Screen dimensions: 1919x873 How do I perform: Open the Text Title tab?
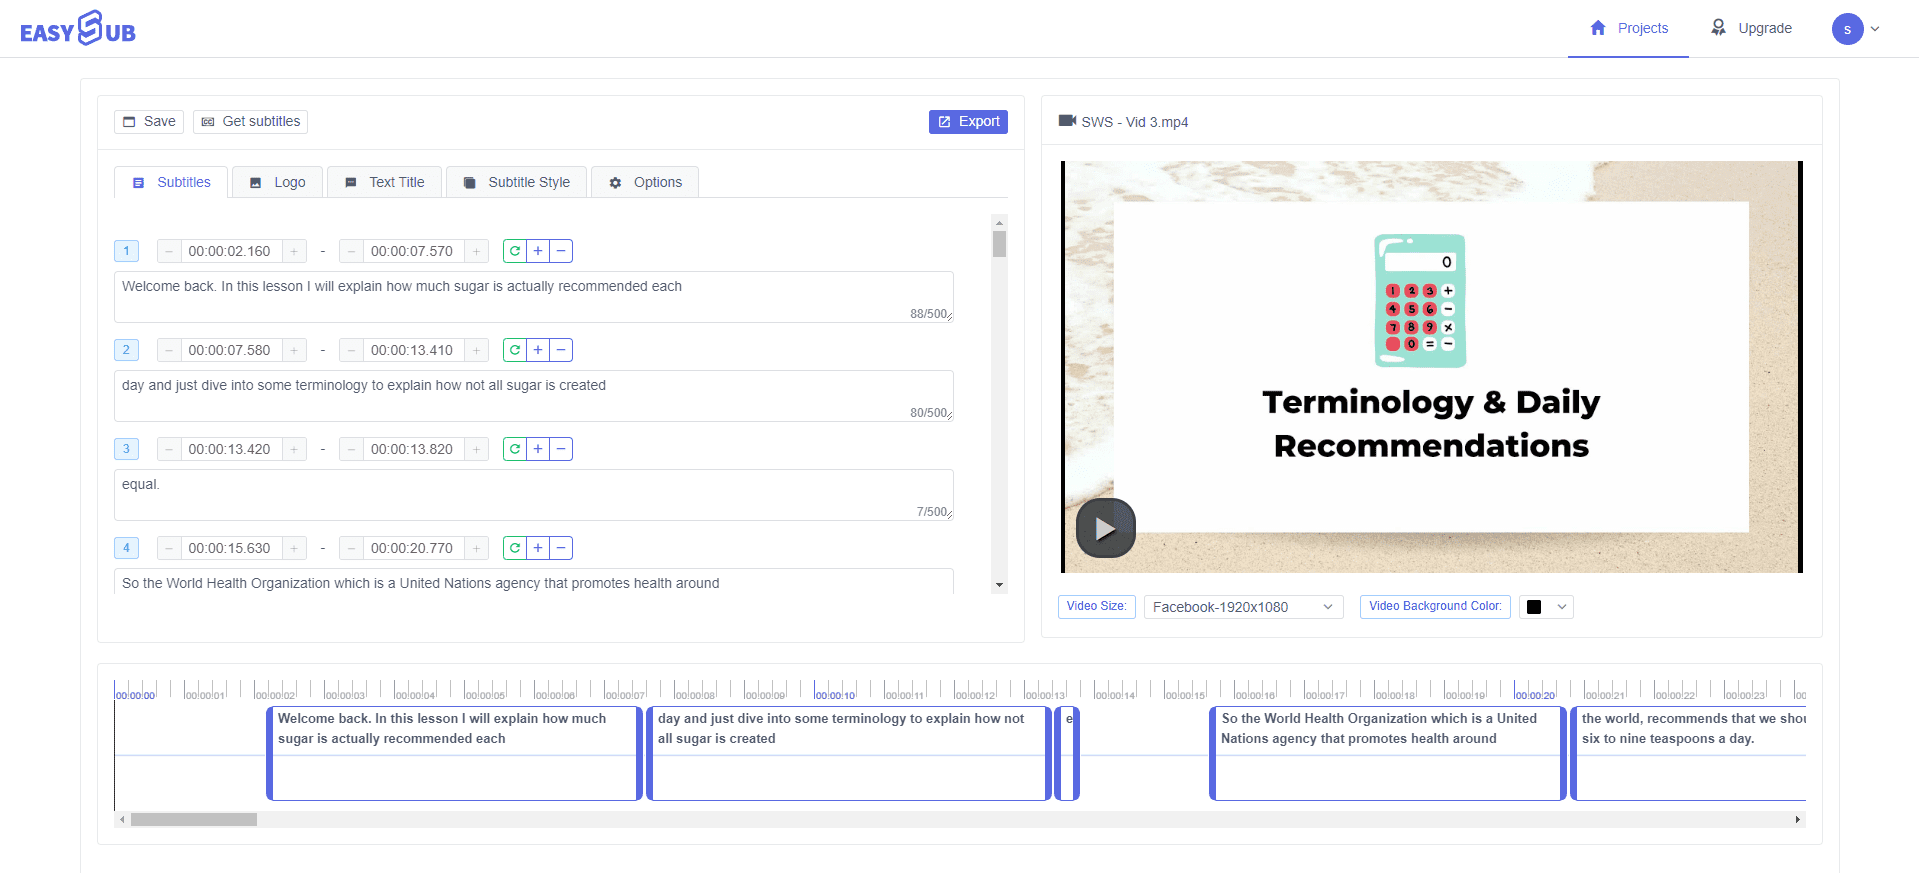click(x=384, y=182)
